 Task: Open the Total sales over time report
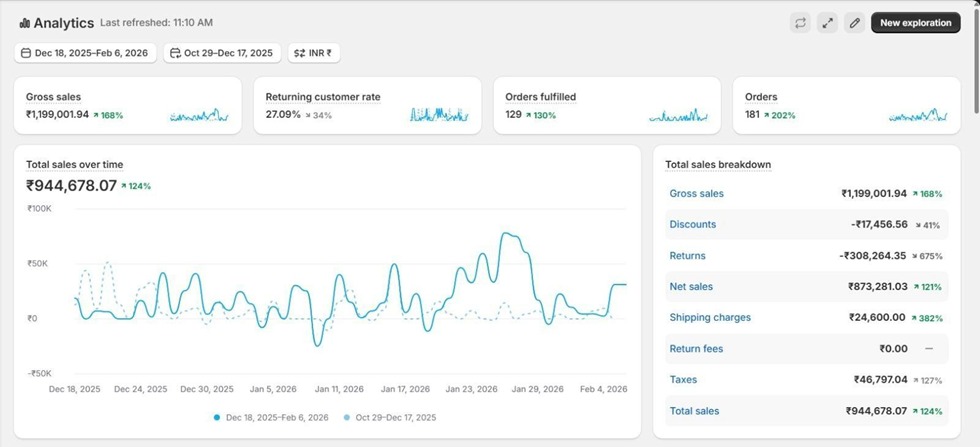pos(75,164)
